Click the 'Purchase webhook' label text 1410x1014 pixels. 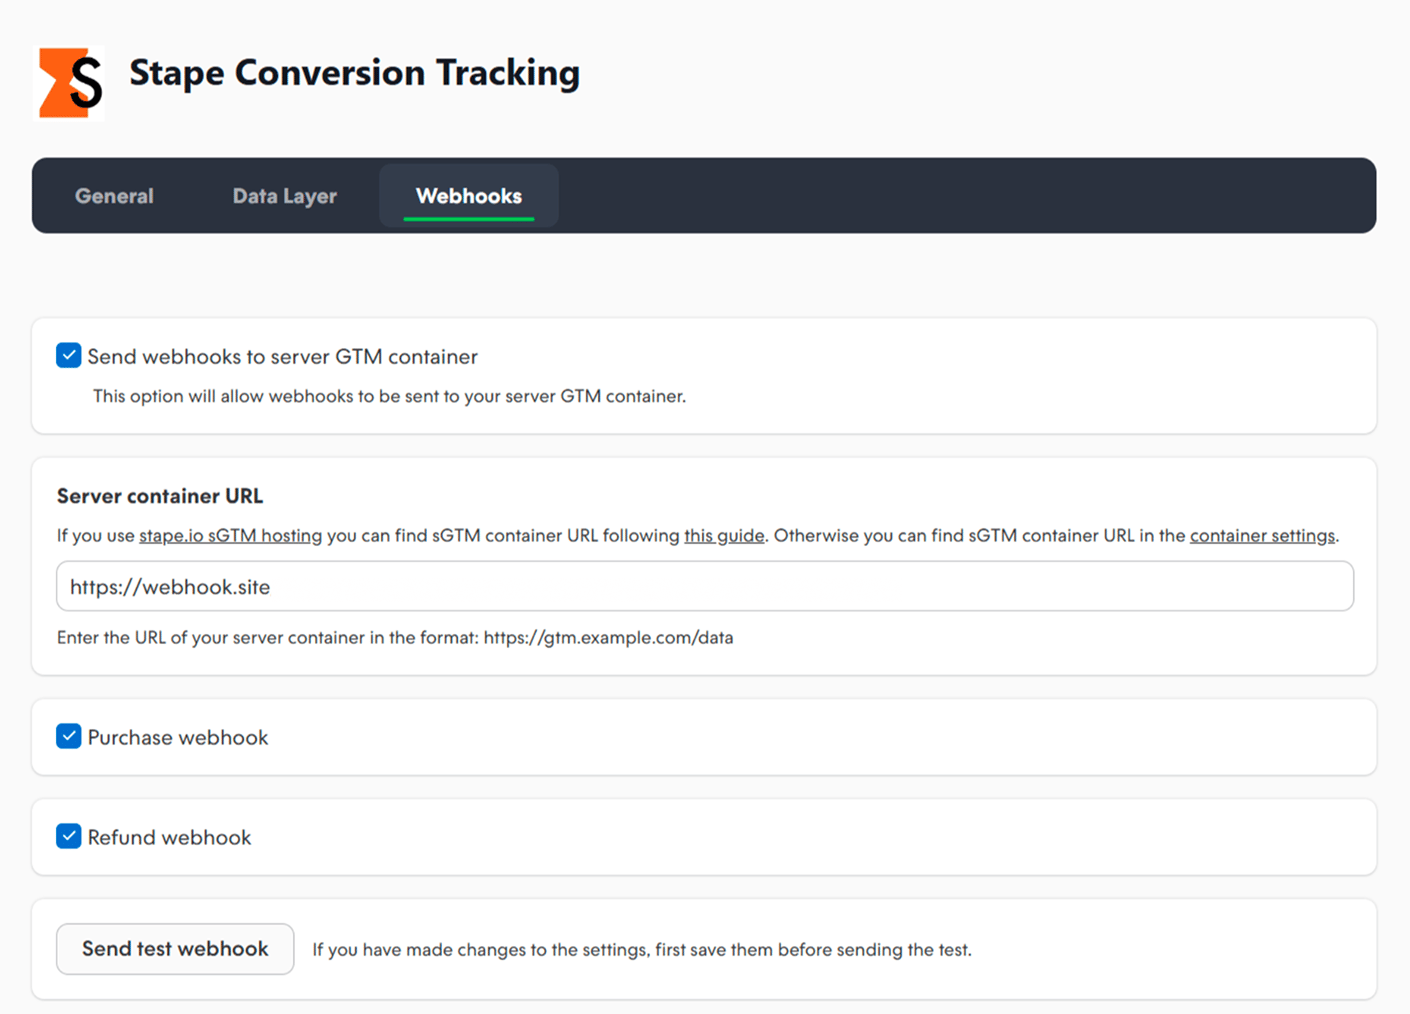point(178,738)
